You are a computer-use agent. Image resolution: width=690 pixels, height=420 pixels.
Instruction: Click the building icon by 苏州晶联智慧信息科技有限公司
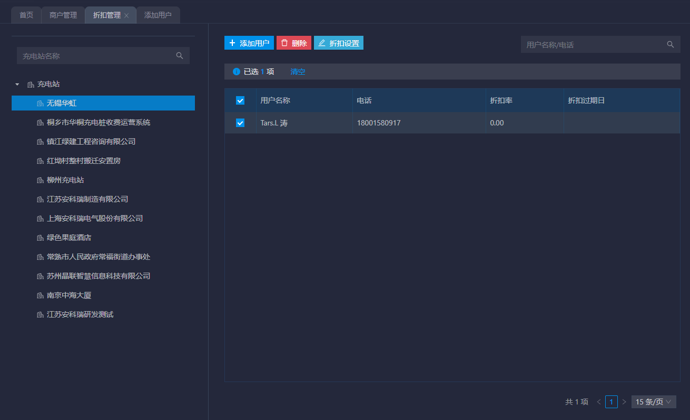(40, 276)
